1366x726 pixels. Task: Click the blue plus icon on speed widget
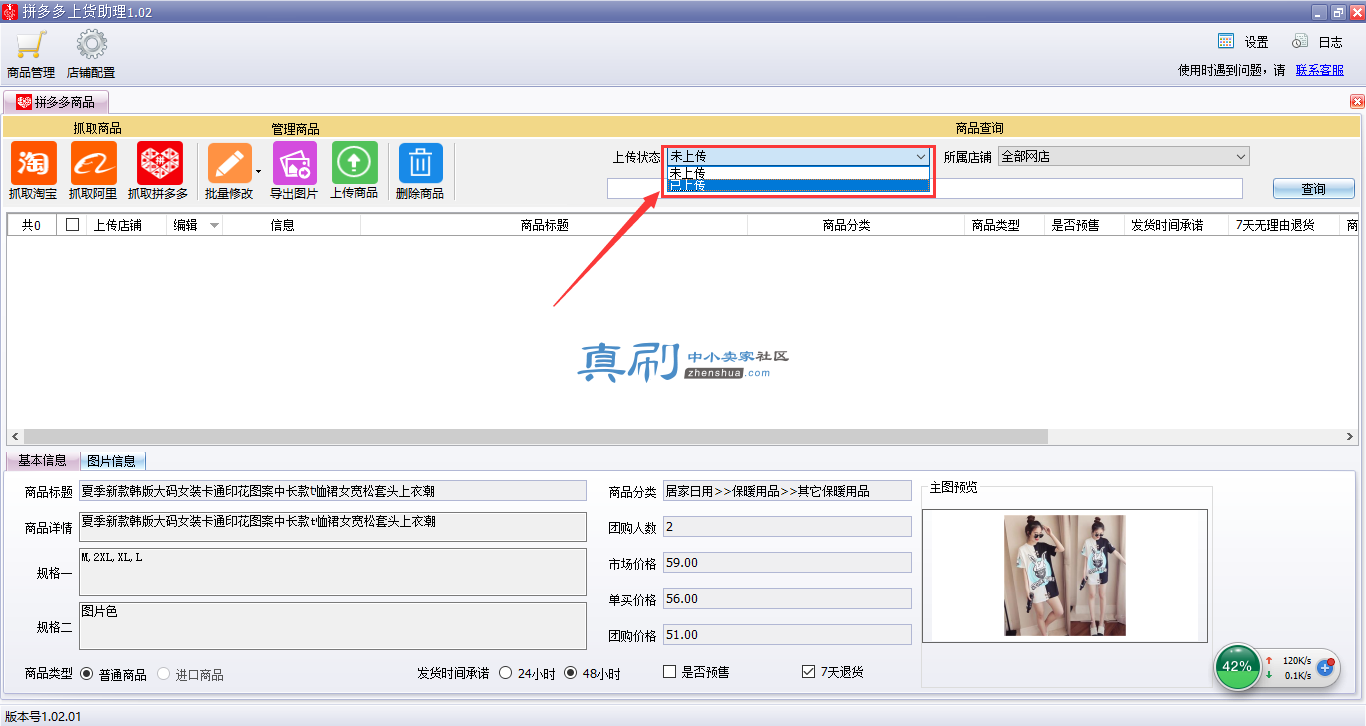click(1326, 667)
